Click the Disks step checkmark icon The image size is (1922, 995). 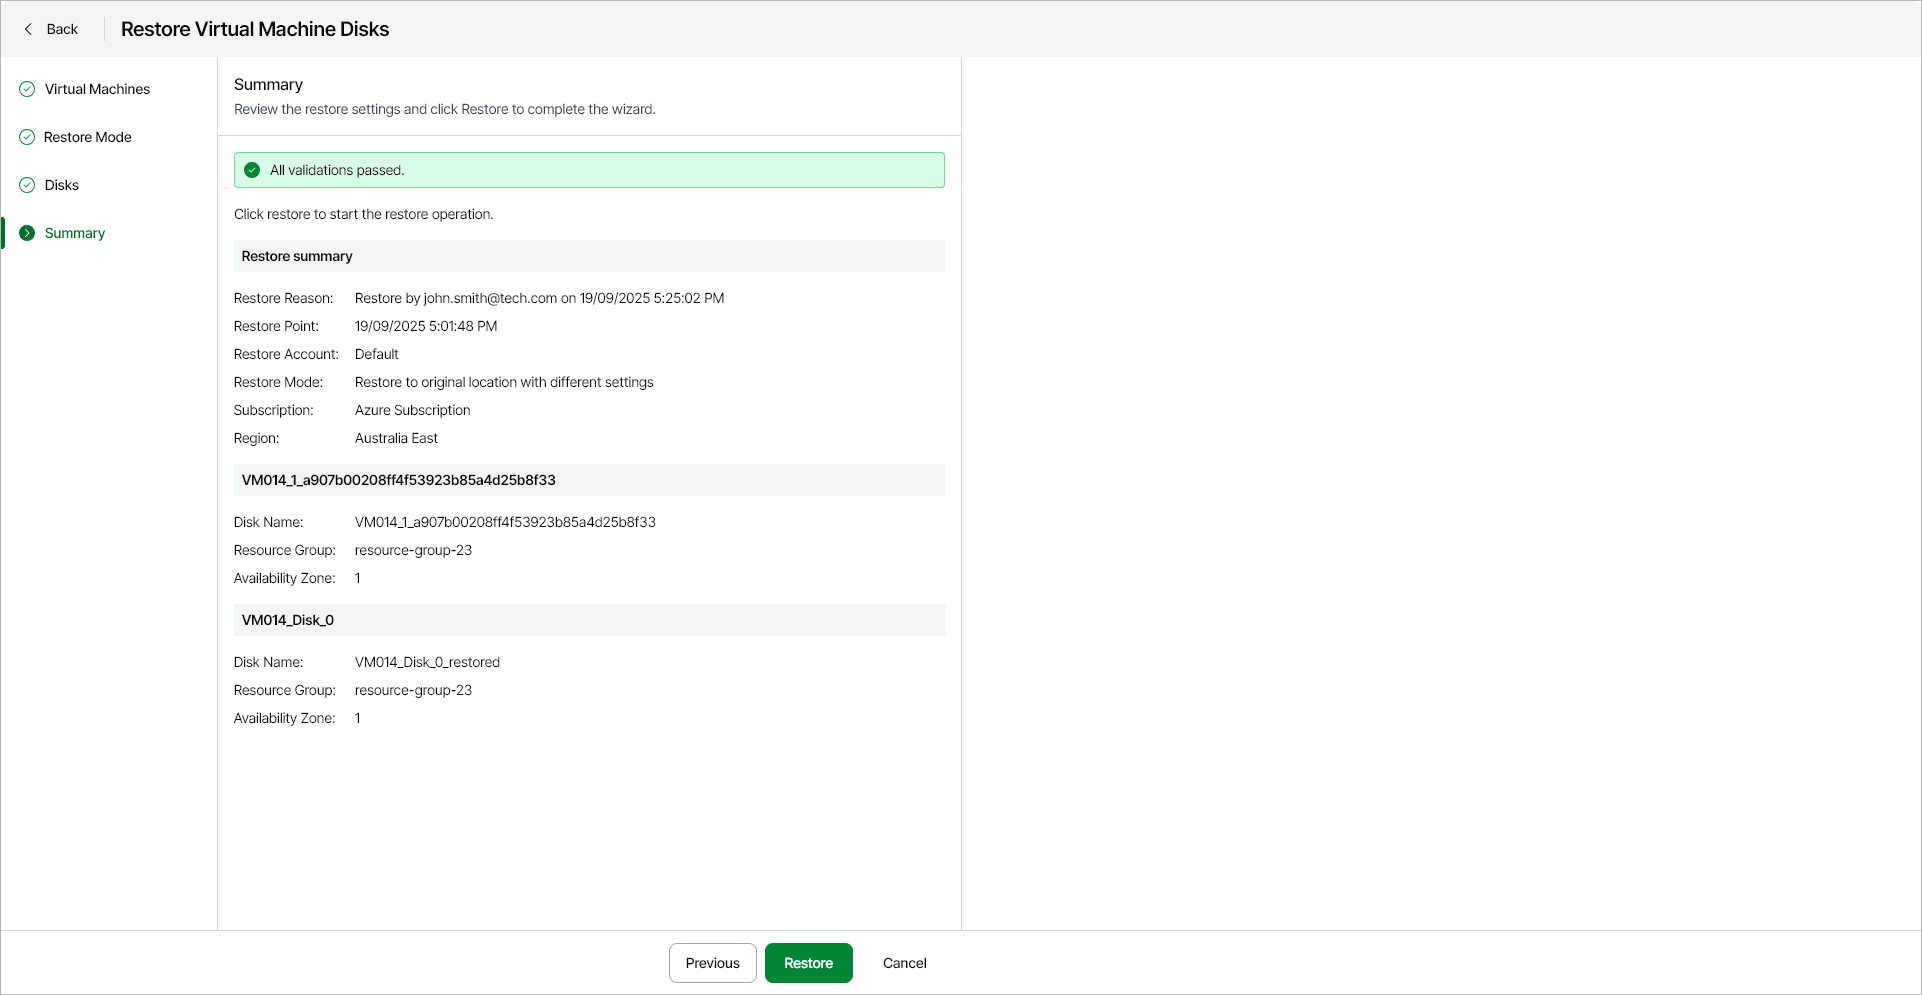pos(27,185)
